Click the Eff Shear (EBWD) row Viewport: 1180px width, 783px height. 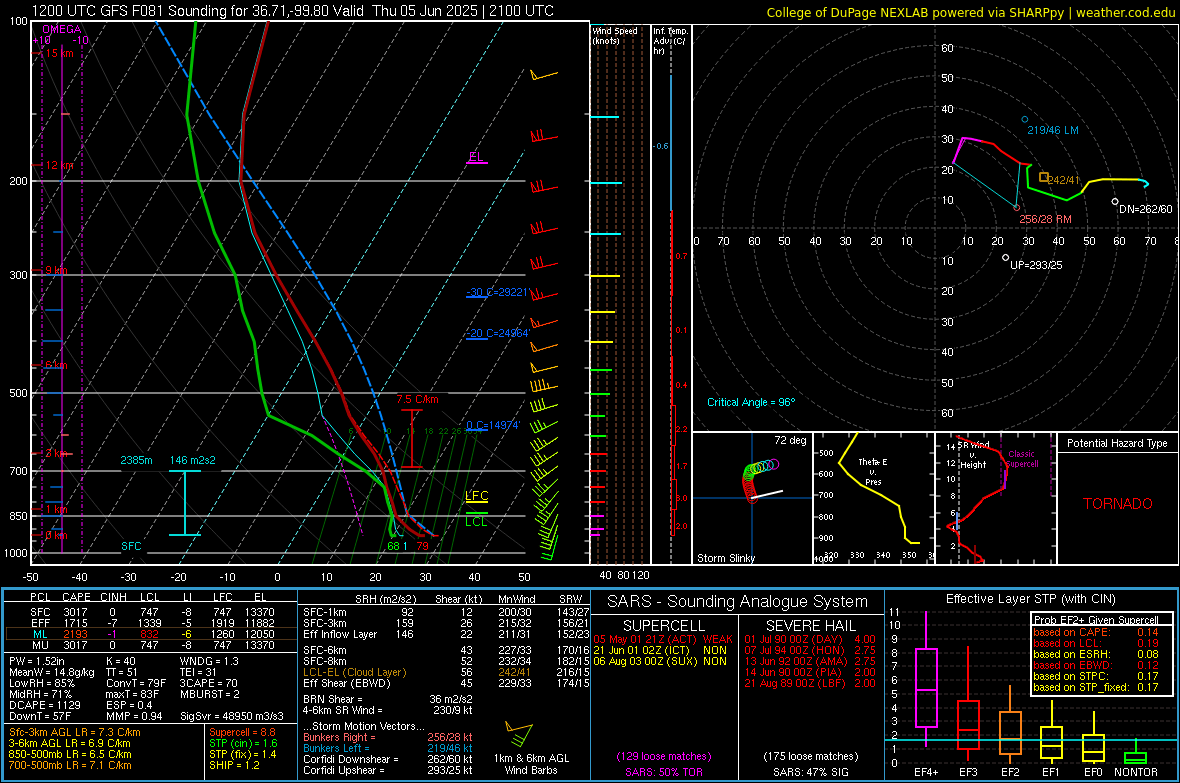pos(446,684)
